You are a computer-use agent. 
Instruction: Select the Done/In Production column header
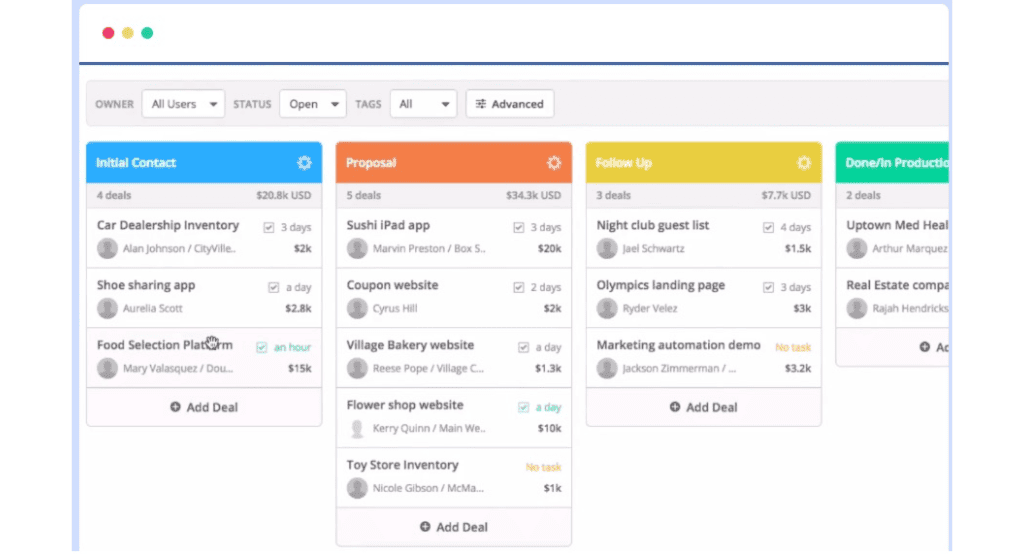(892, 163)
